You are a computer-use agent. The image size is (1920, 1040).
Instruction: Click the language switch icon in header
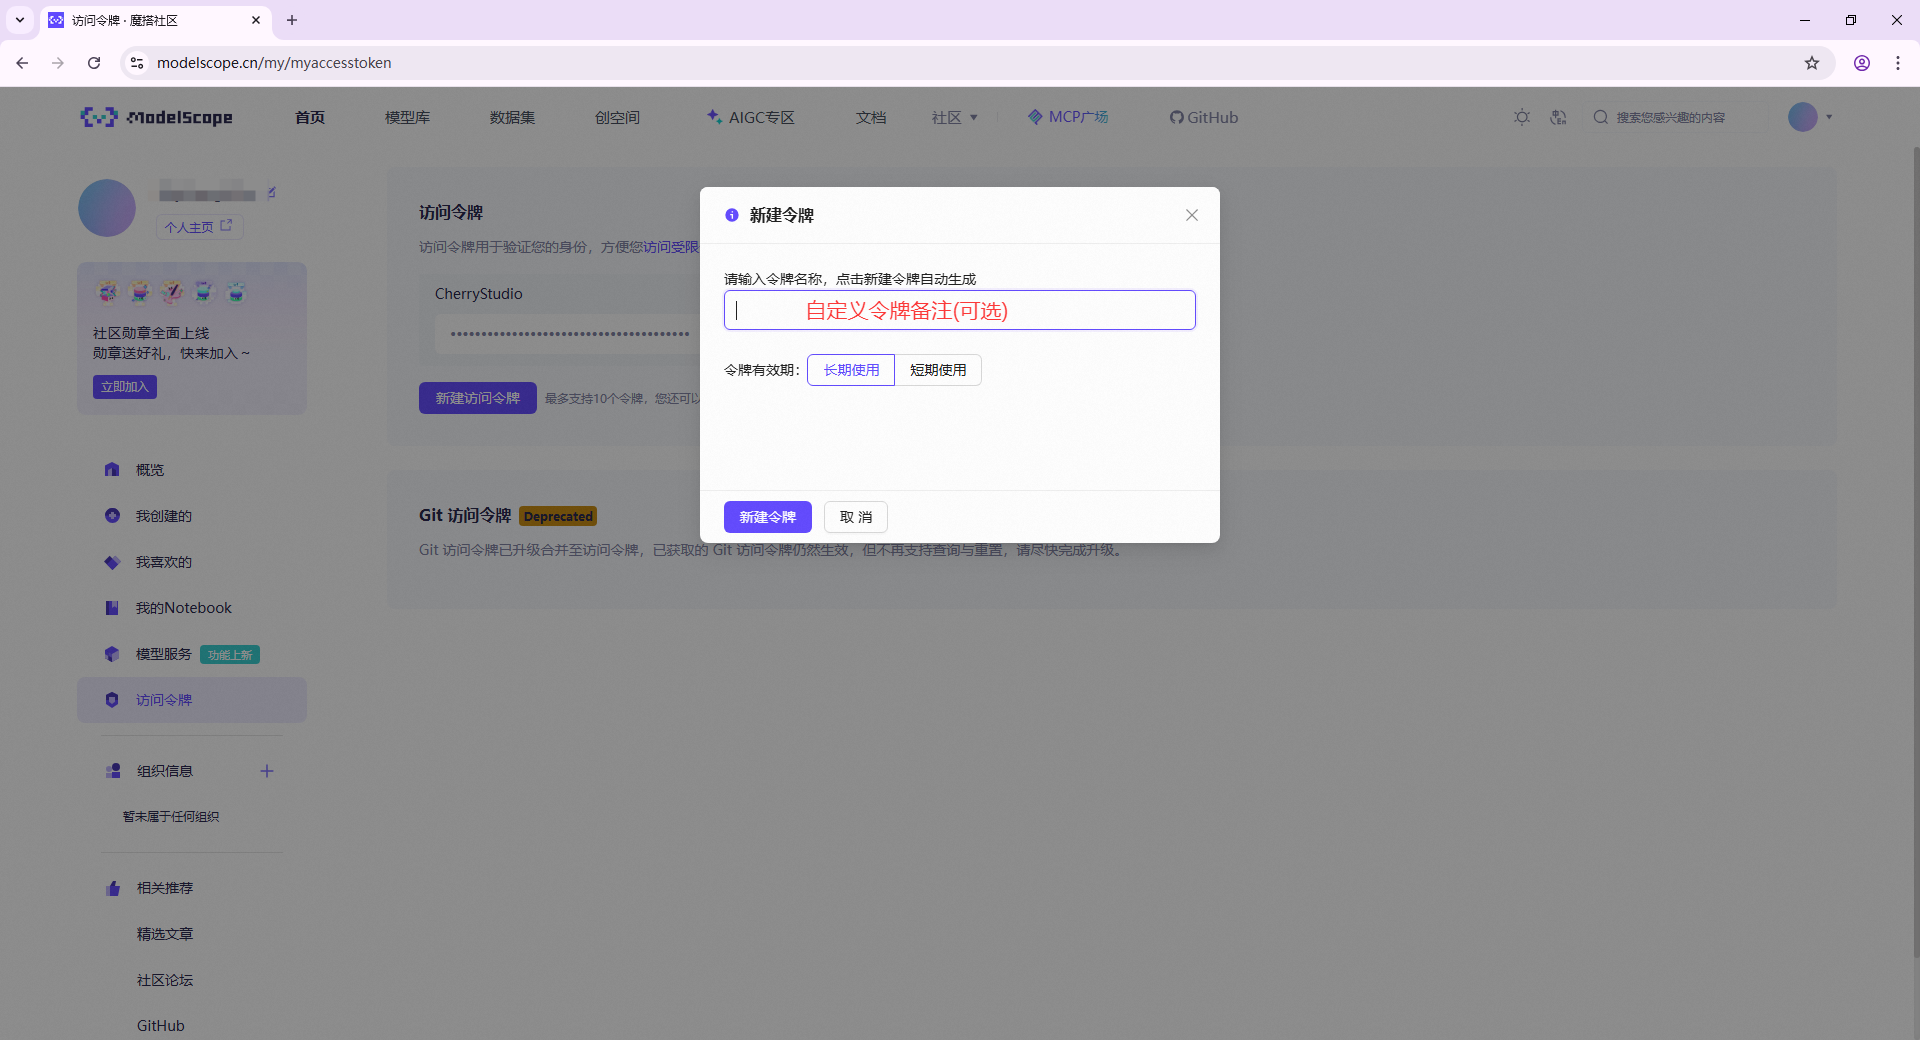point(1558,117)
